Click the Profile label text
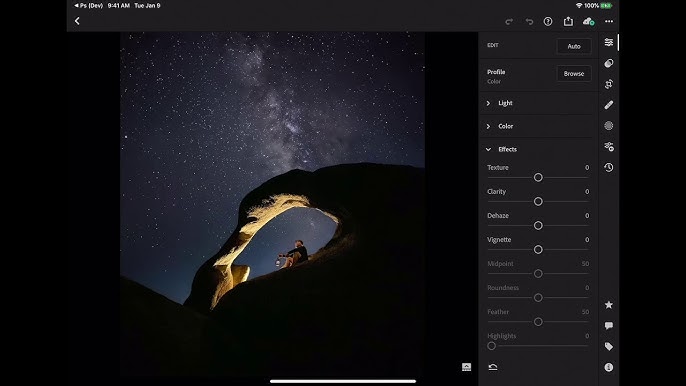The image size is (686, 386). click(496, 72)
